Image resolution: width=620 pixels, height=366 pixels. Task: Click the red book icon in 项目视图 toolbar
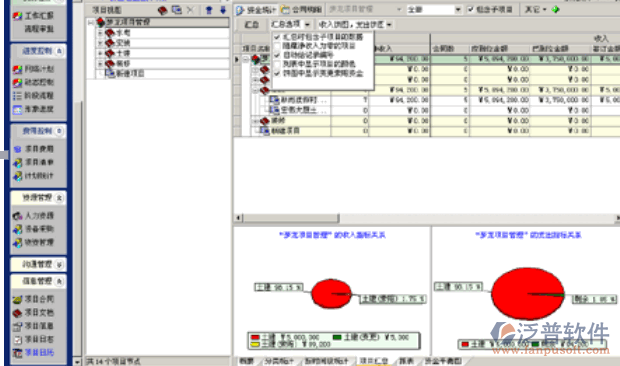pyautogui.click(x=162, y=10)
